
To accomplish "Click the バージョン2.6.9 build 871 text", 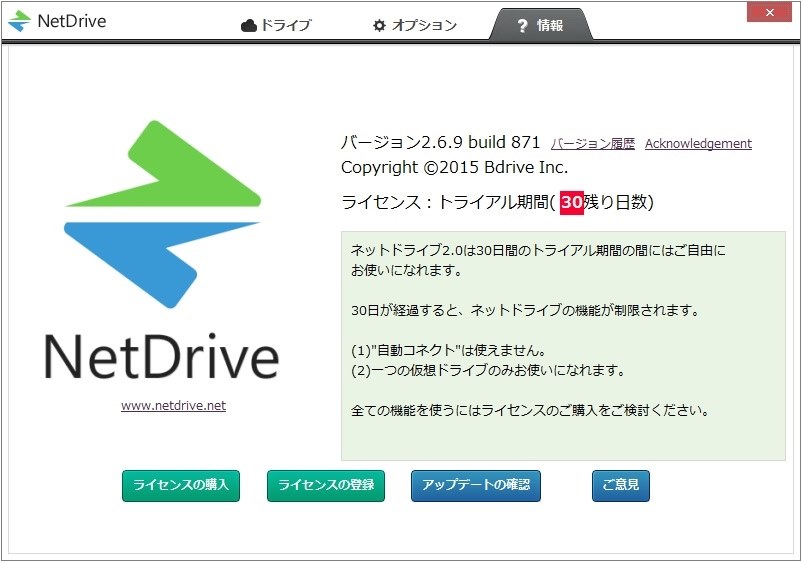I will [x=440, y=142].
